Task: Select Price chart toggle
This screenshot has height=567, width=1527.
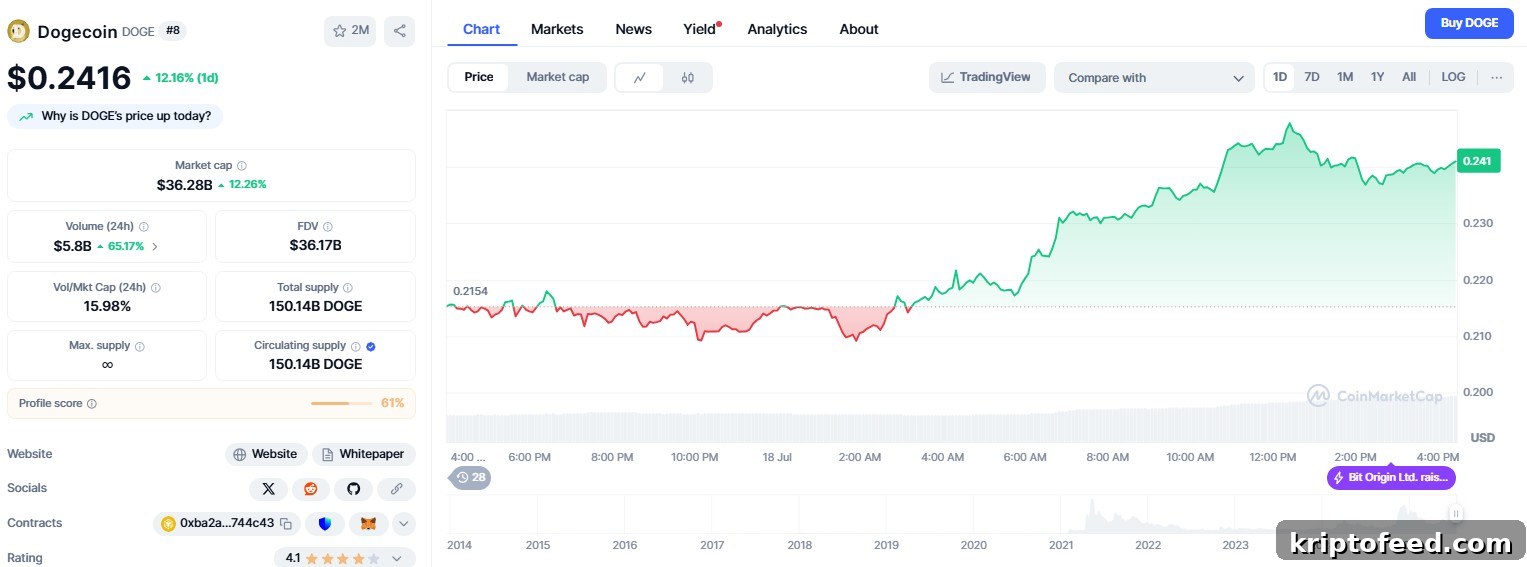Action: 479,77
